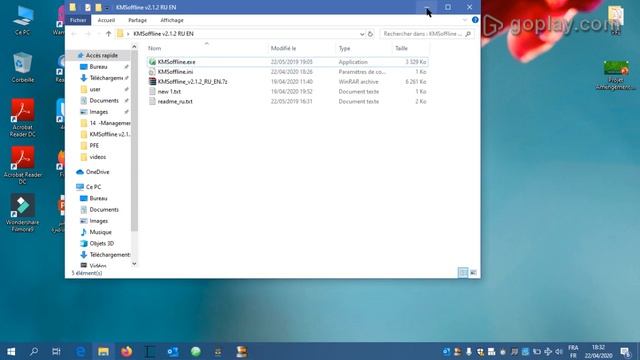Open pinned Documents under Accès rapide
This screenshot has height=360, width=640.
point(104,100)
